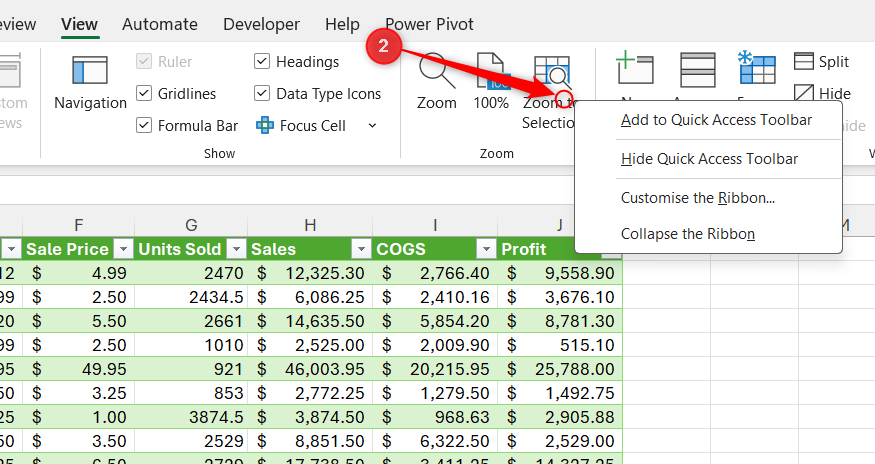Select the Units Sold cell 1010

coord(191,345)
